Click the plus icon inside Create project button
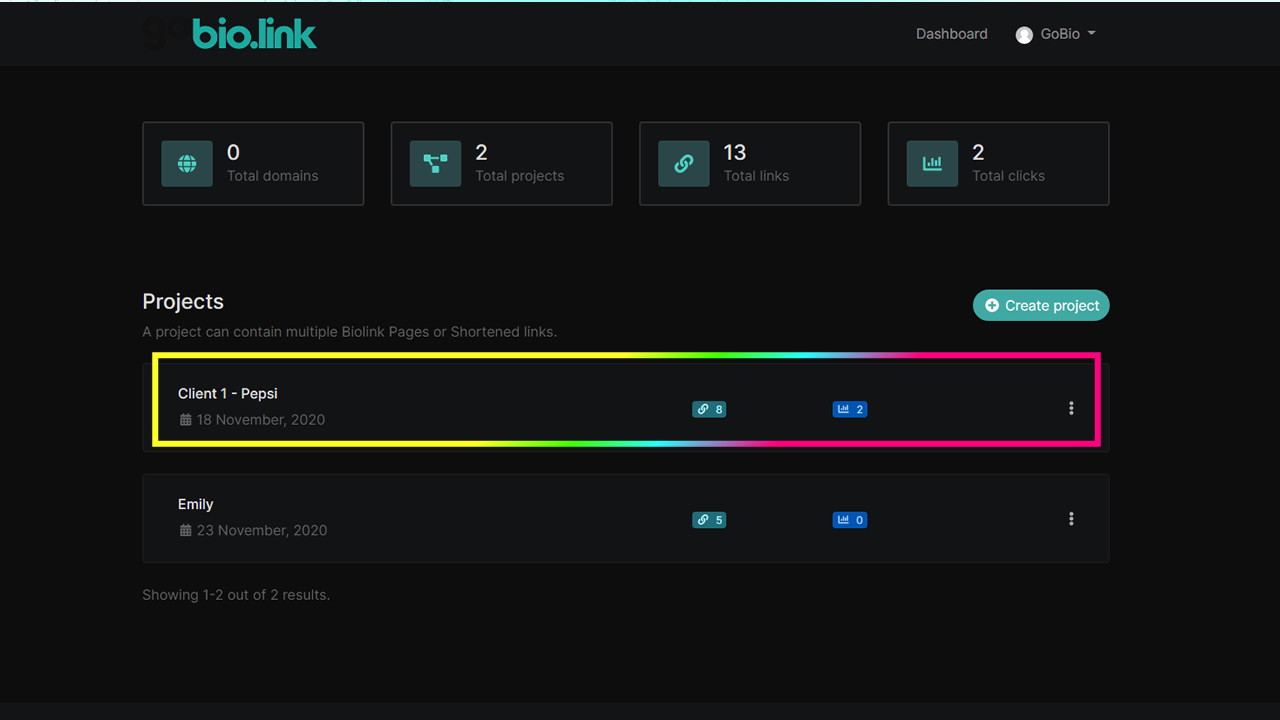Viewport: 1280px width, 720px height. tap(992, 305)
